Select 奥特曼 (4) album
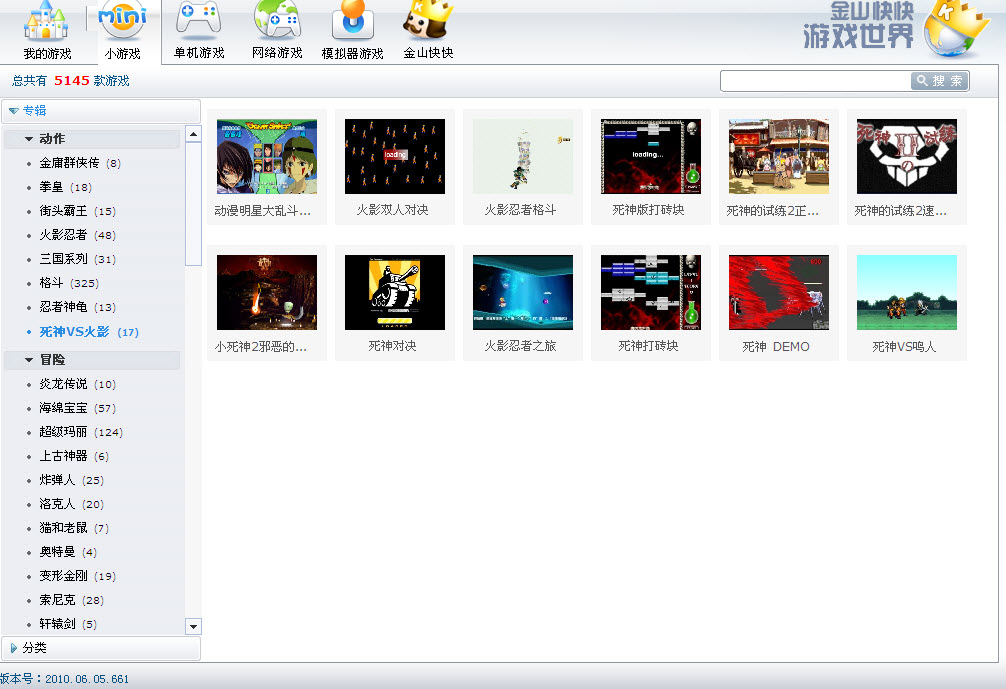The image size is (1006, 689). point(68,552)
